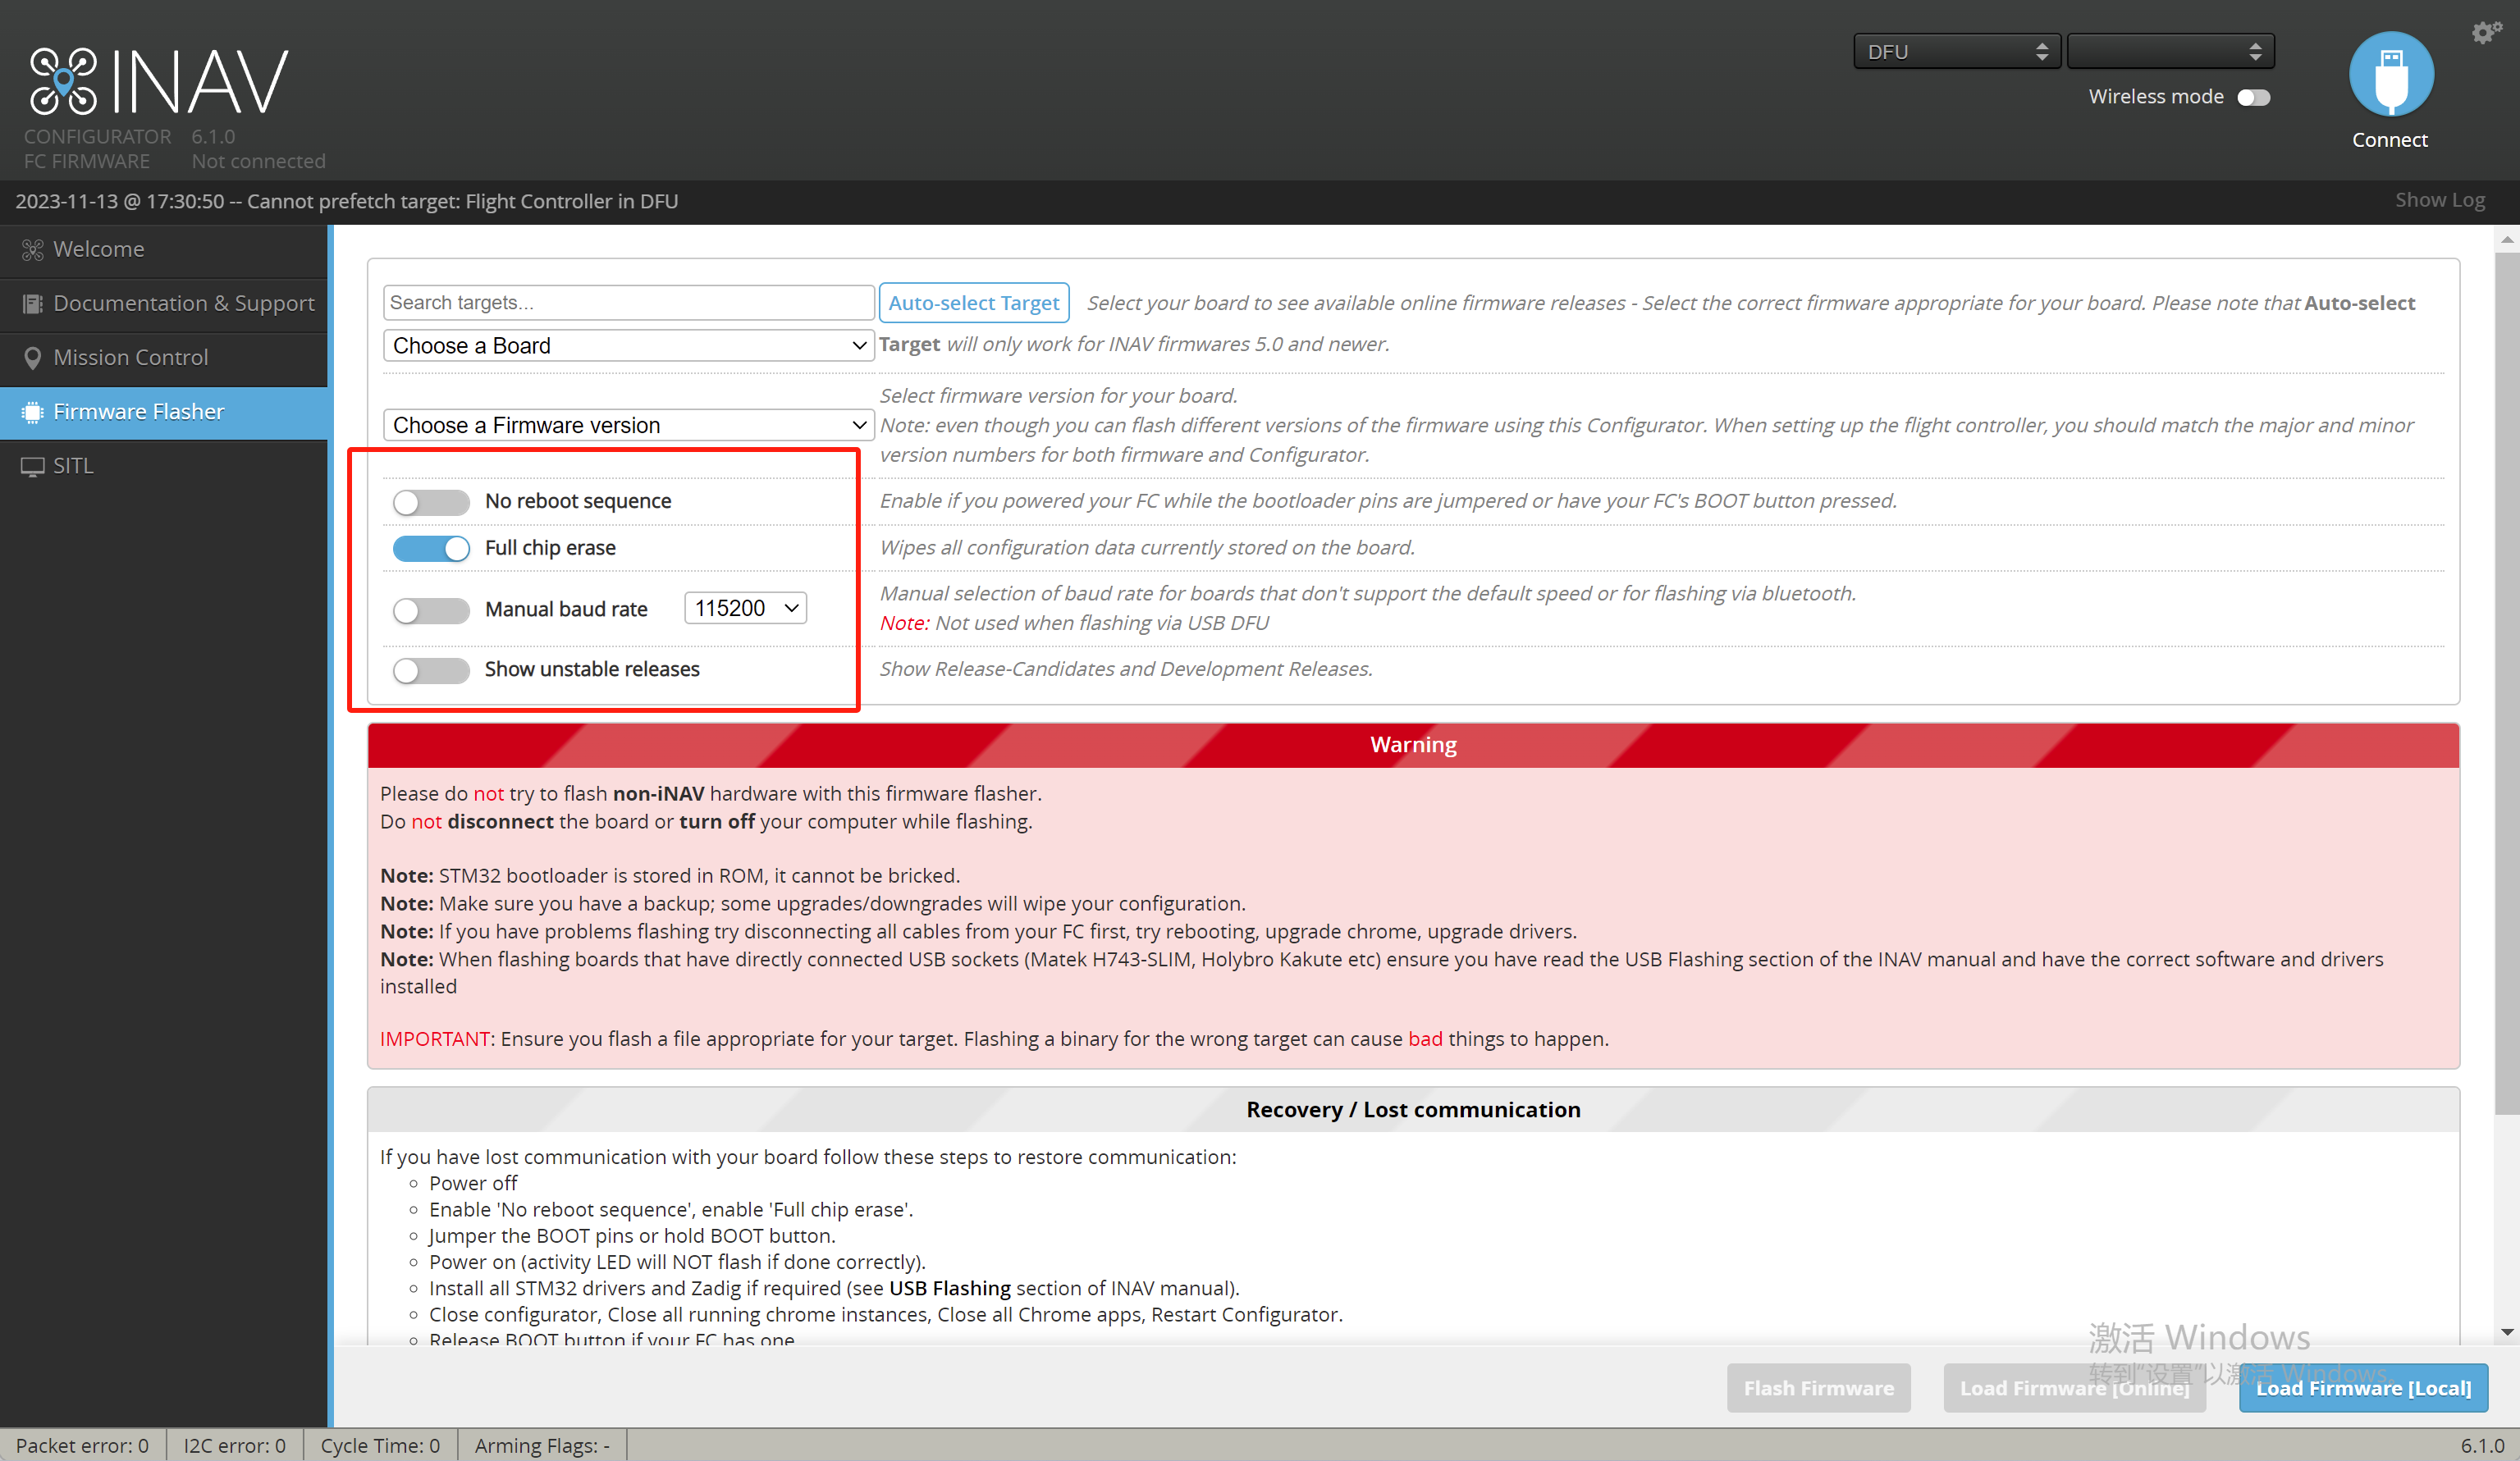This screenshot has height=1461, width=2520.
Task: Click the Connect label
Action: pos(2390,140)
